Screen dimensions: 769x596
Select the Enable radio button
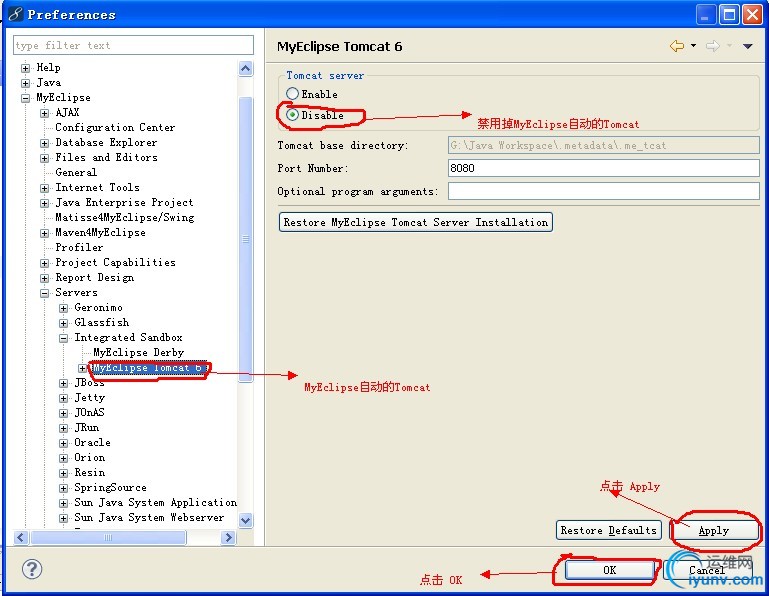click(x=293, y=94)
